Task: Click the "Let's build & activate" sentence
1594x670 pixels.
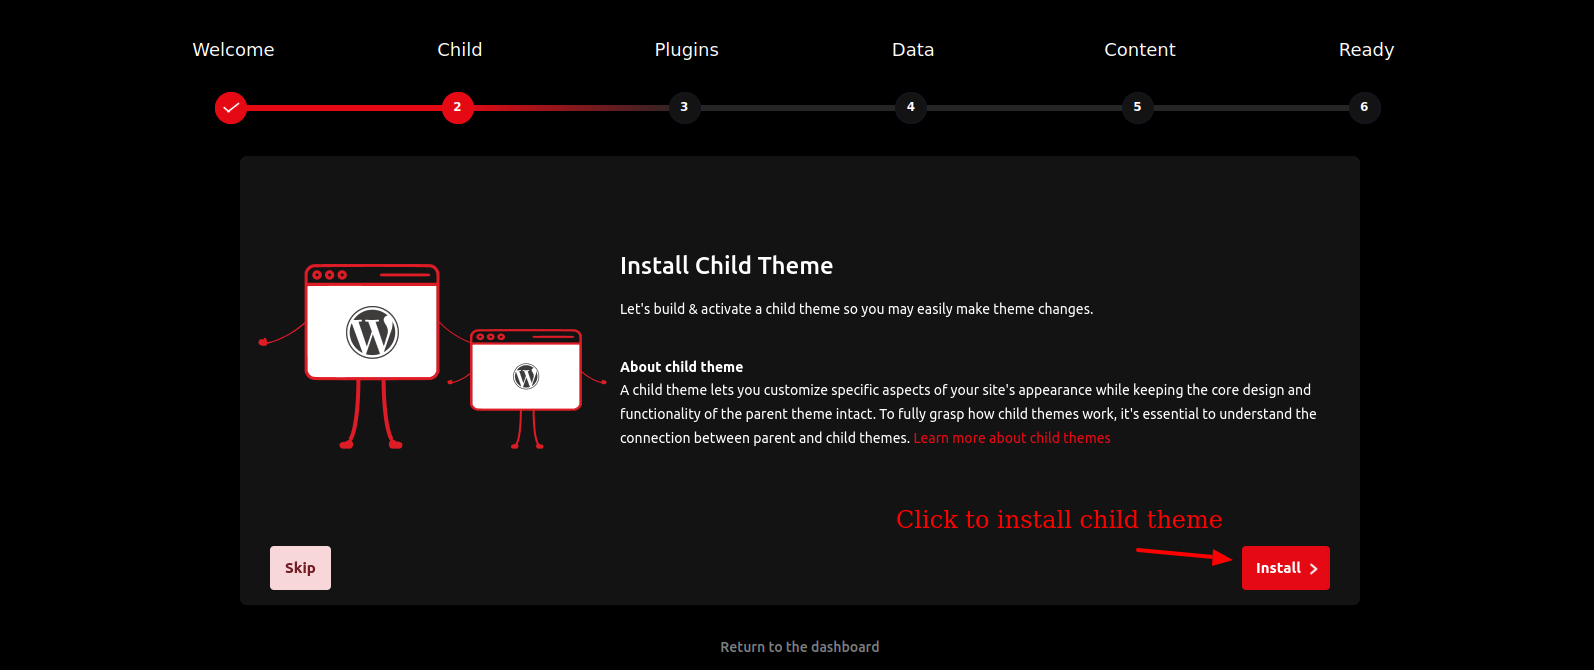Action: click(x=856, y=309)
